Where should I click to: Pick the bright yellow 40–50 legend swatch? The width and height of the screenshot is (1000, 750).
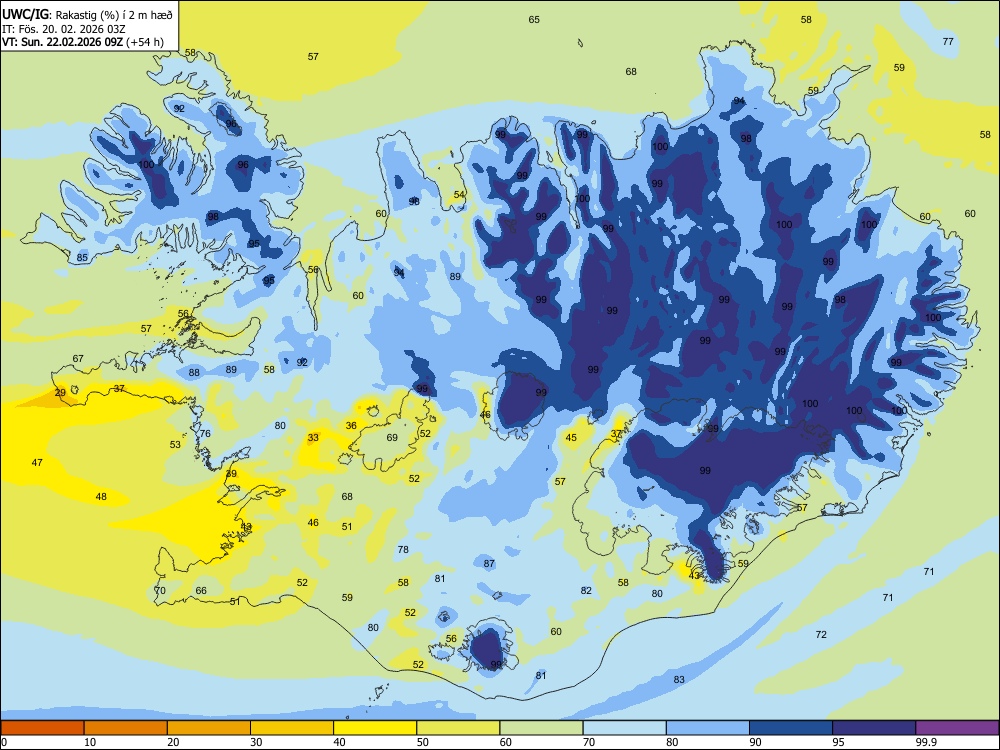pyautogui.click(x=375, y=728)
